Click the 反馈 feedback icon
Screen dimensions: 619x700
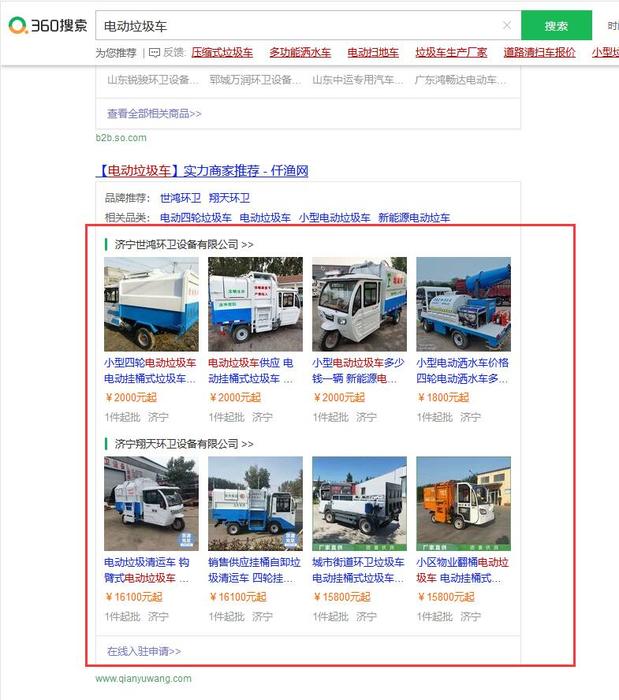tap(154, 53)
